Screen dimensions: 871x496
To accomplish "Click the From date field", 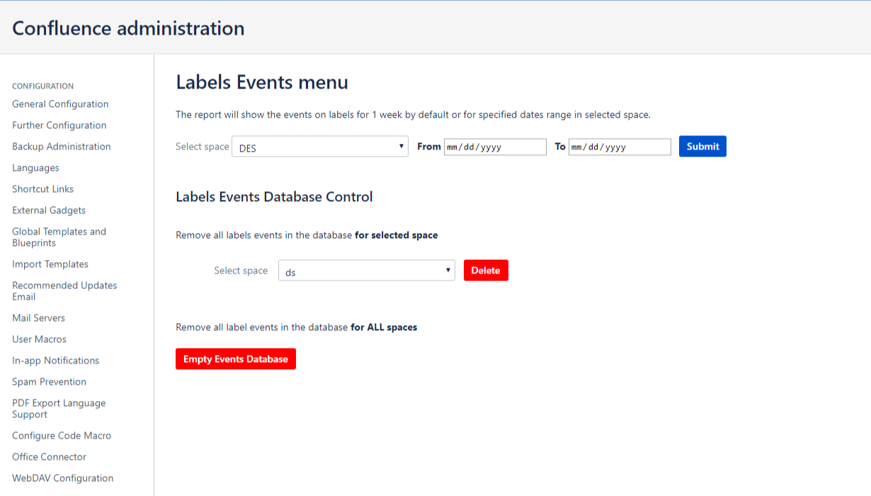I will [x=495, y=147].
